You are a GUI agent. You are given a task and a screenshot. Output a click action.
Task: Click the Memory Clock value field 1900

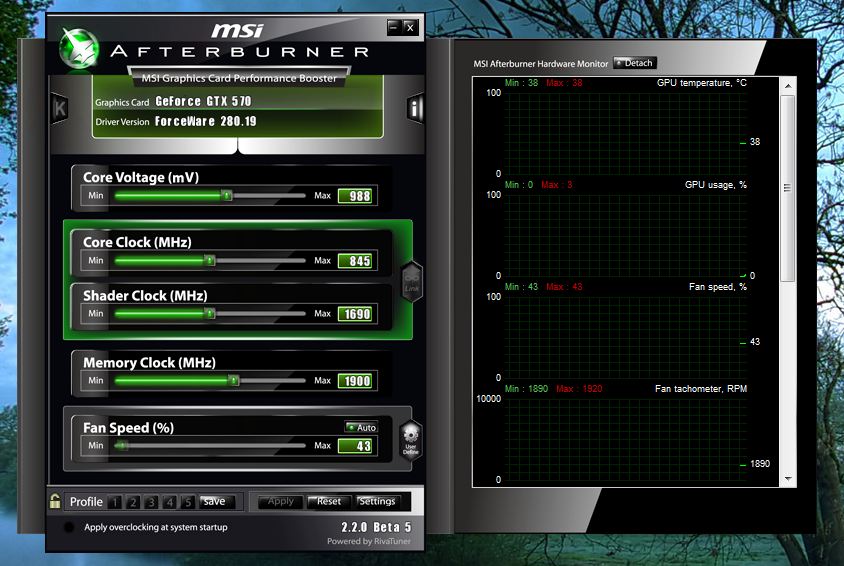point(355,381)
